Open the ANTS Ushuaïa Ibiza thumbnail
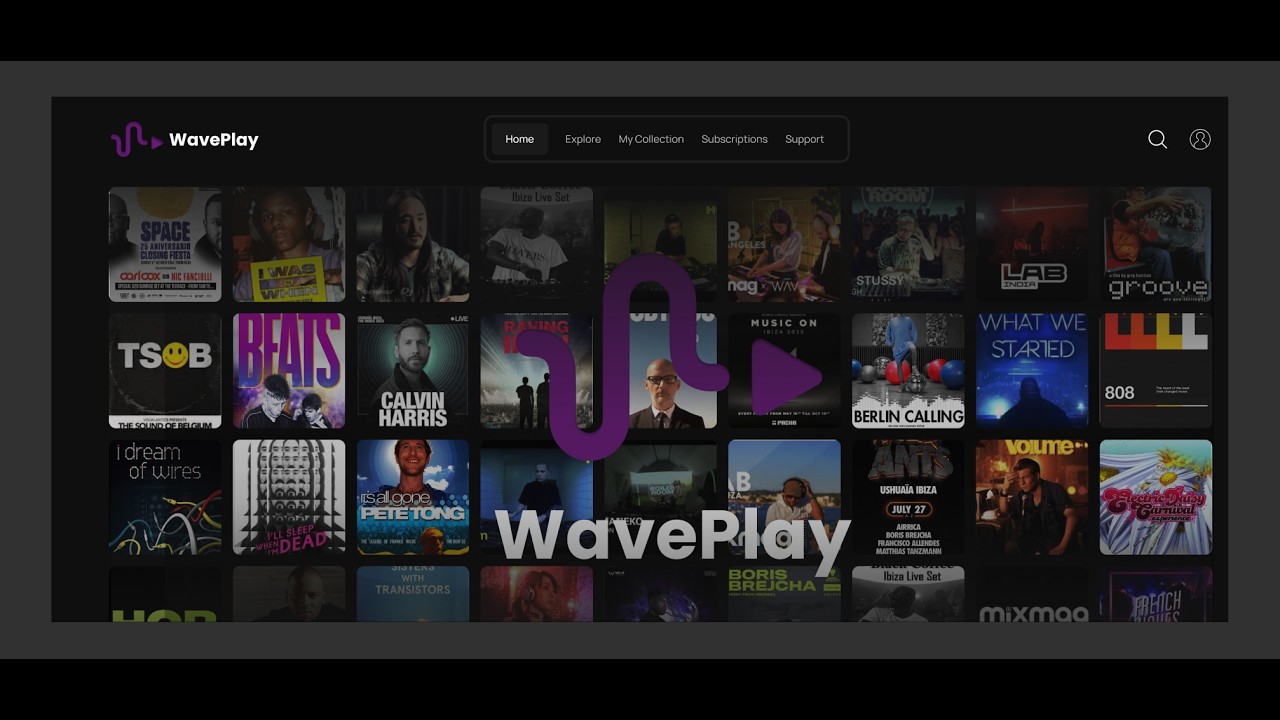Image resolution: width=1280 pixels, height=720 pixels. [x=908, y=497]
